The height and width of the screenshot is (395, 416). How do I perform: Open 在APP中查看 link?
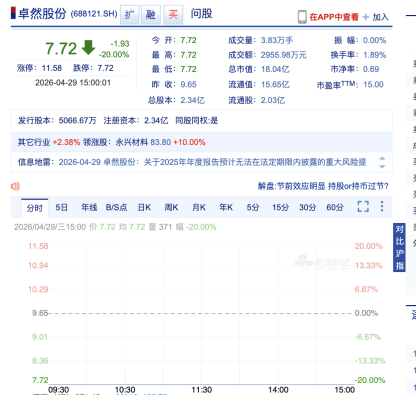coord(334,17)
